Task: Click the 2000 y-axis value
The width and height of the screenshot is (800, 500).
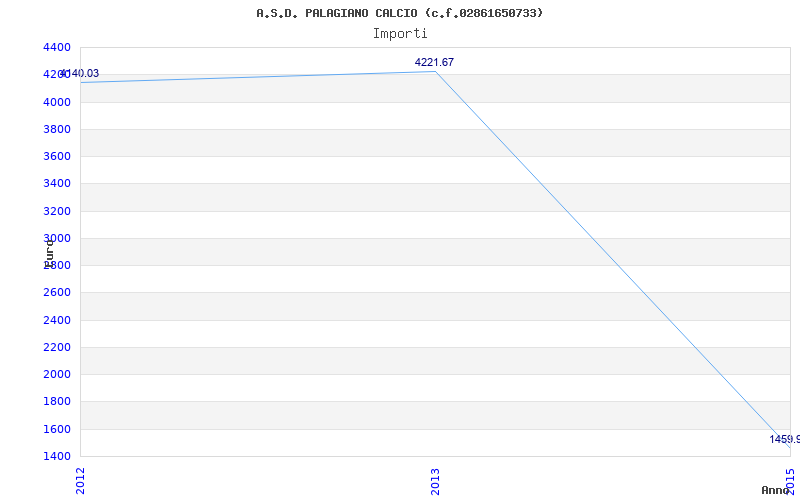Action: pyautogui.click(x=57, y=374)
